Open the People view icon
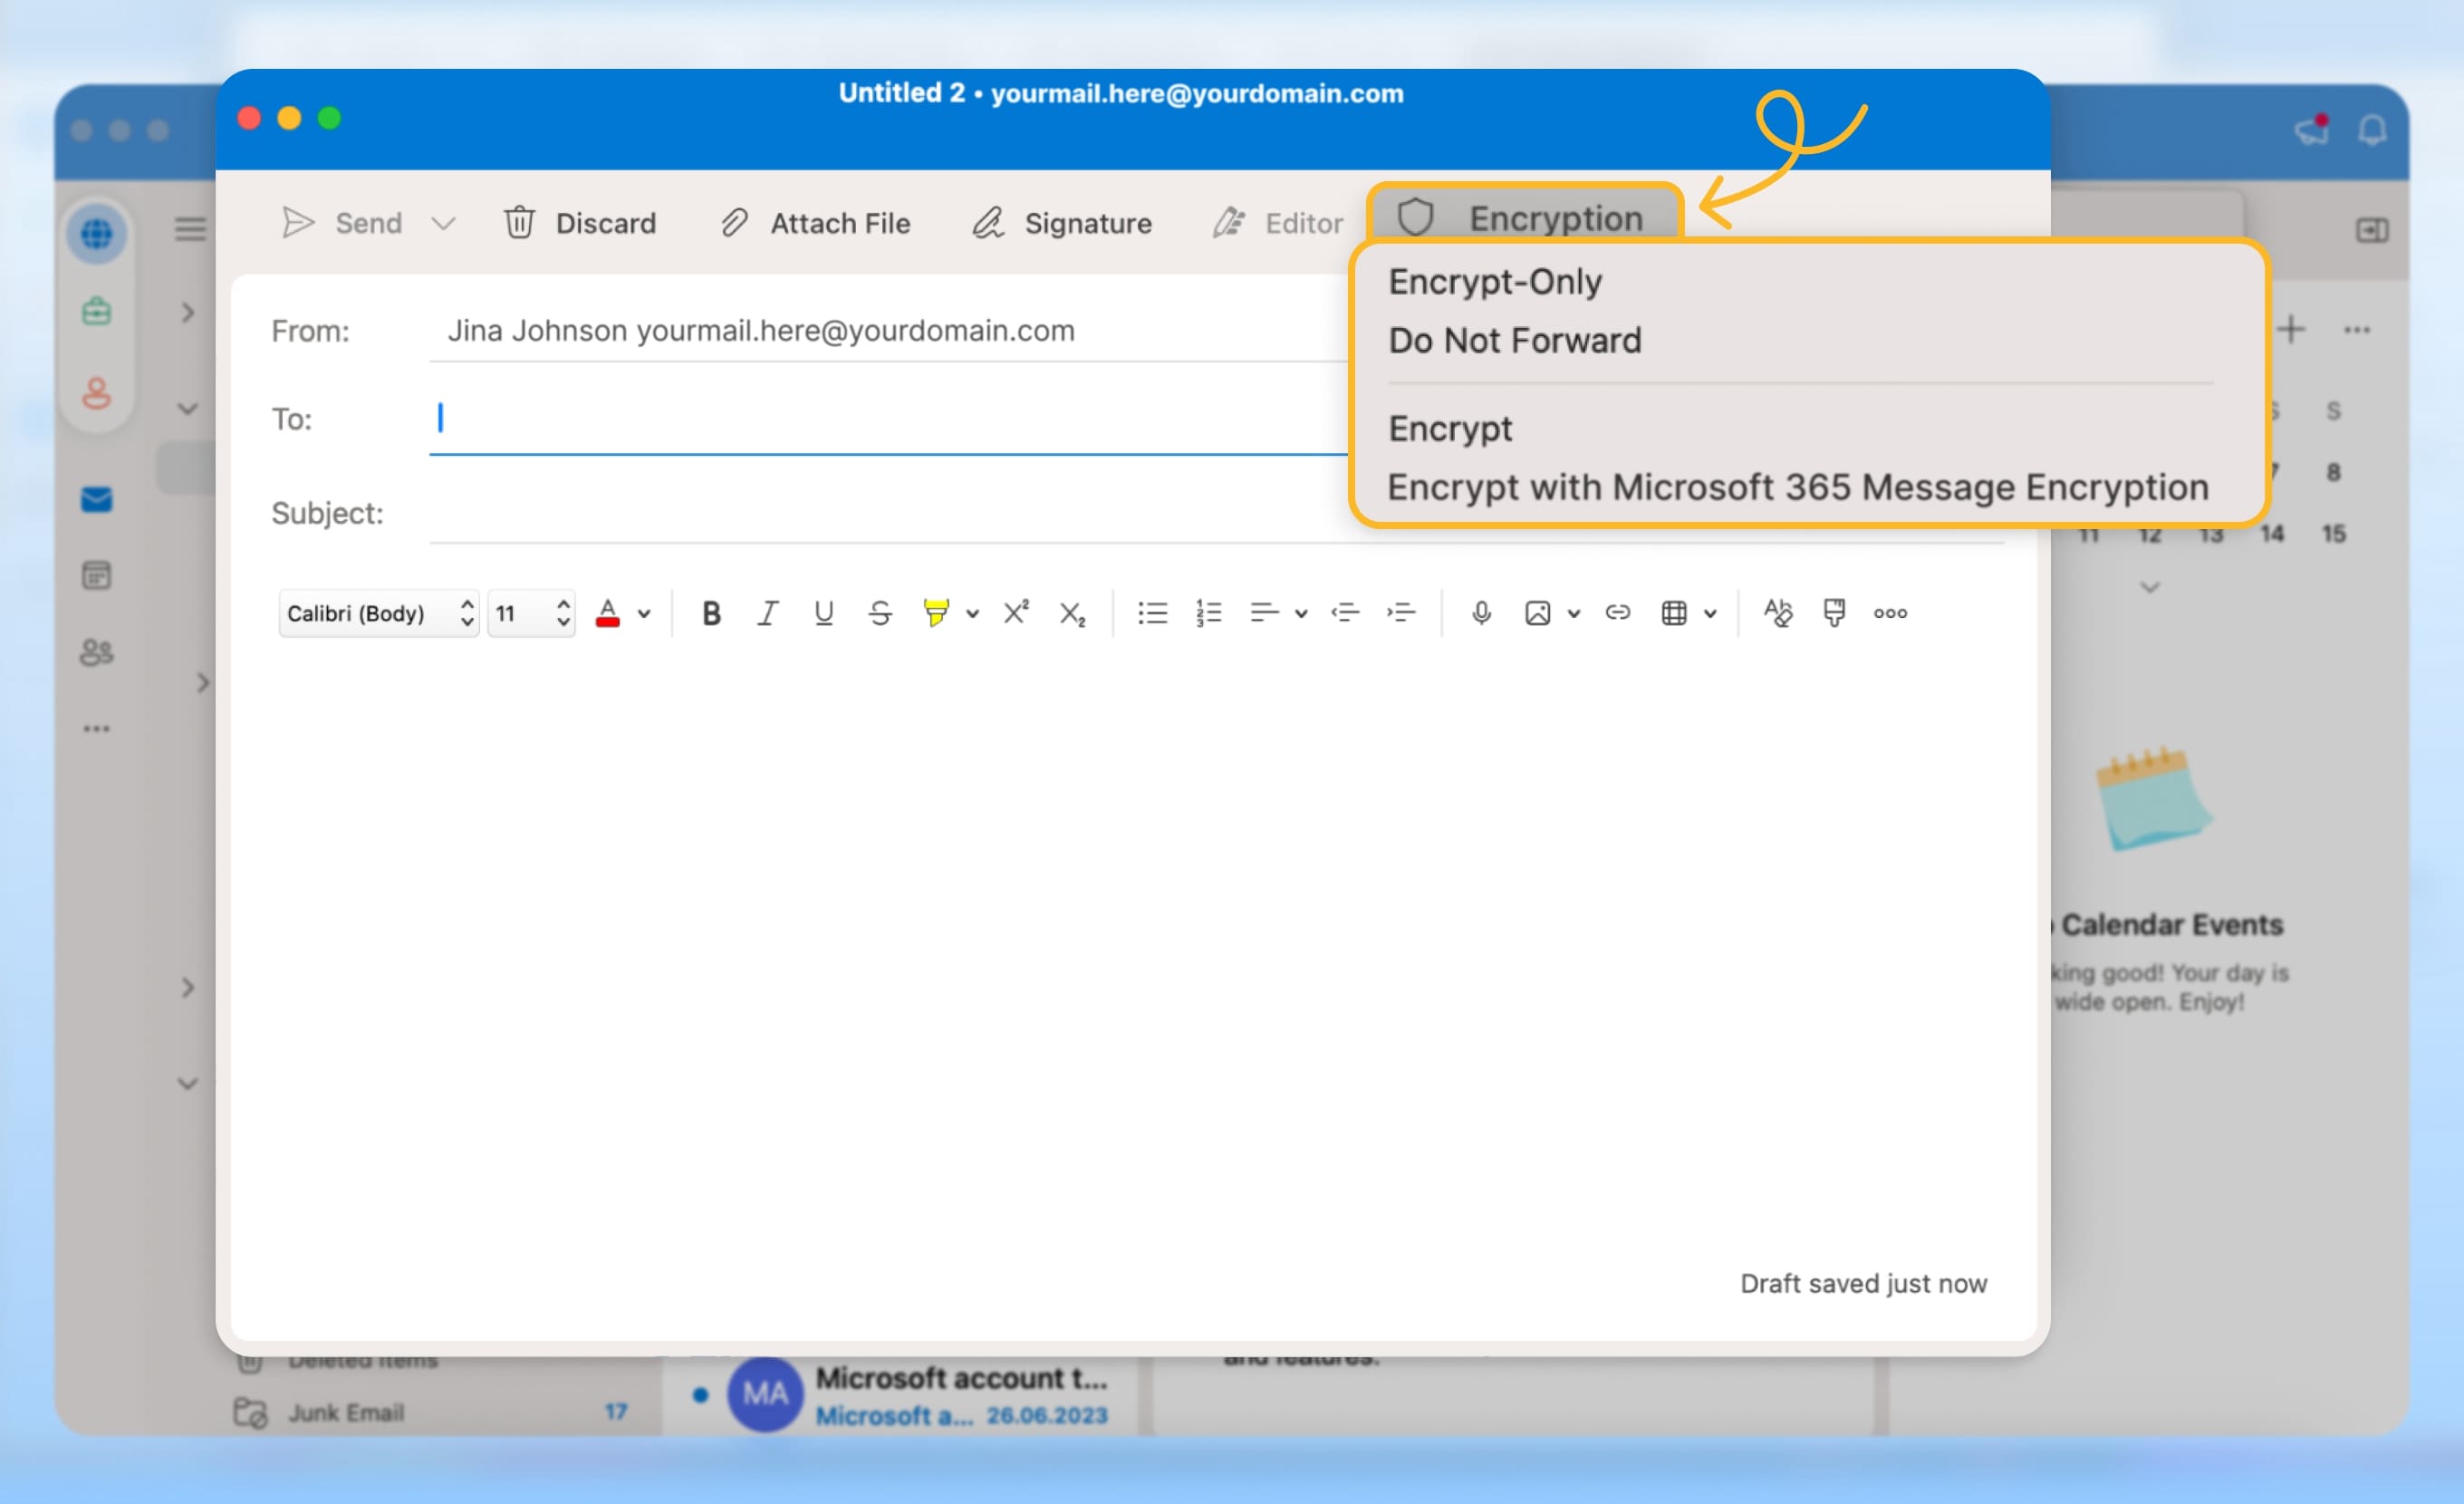This screenshot has width=2464, height=1504. tap(97, 653)
